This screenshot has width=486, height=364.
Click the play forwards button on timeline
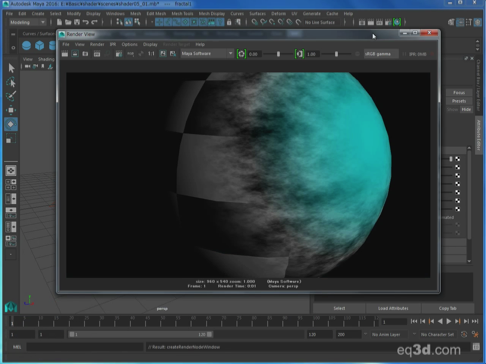(x=449, y=321)
